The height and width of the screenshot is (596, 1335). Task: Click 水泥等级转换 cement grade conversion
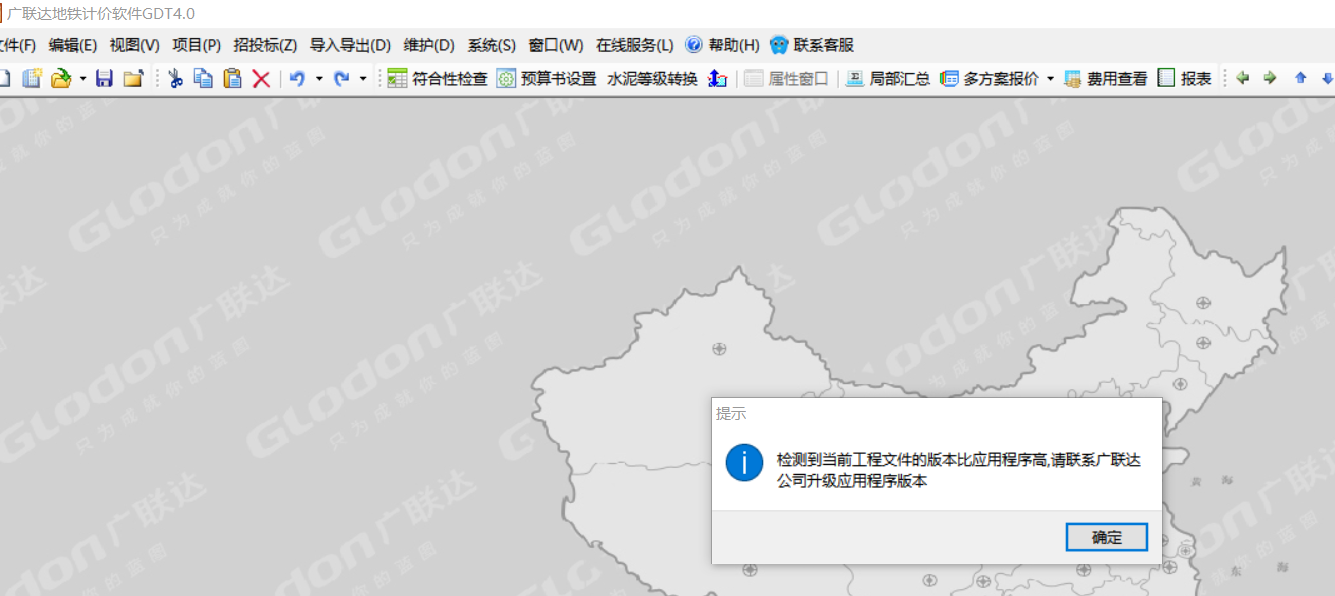click(652, 78)
